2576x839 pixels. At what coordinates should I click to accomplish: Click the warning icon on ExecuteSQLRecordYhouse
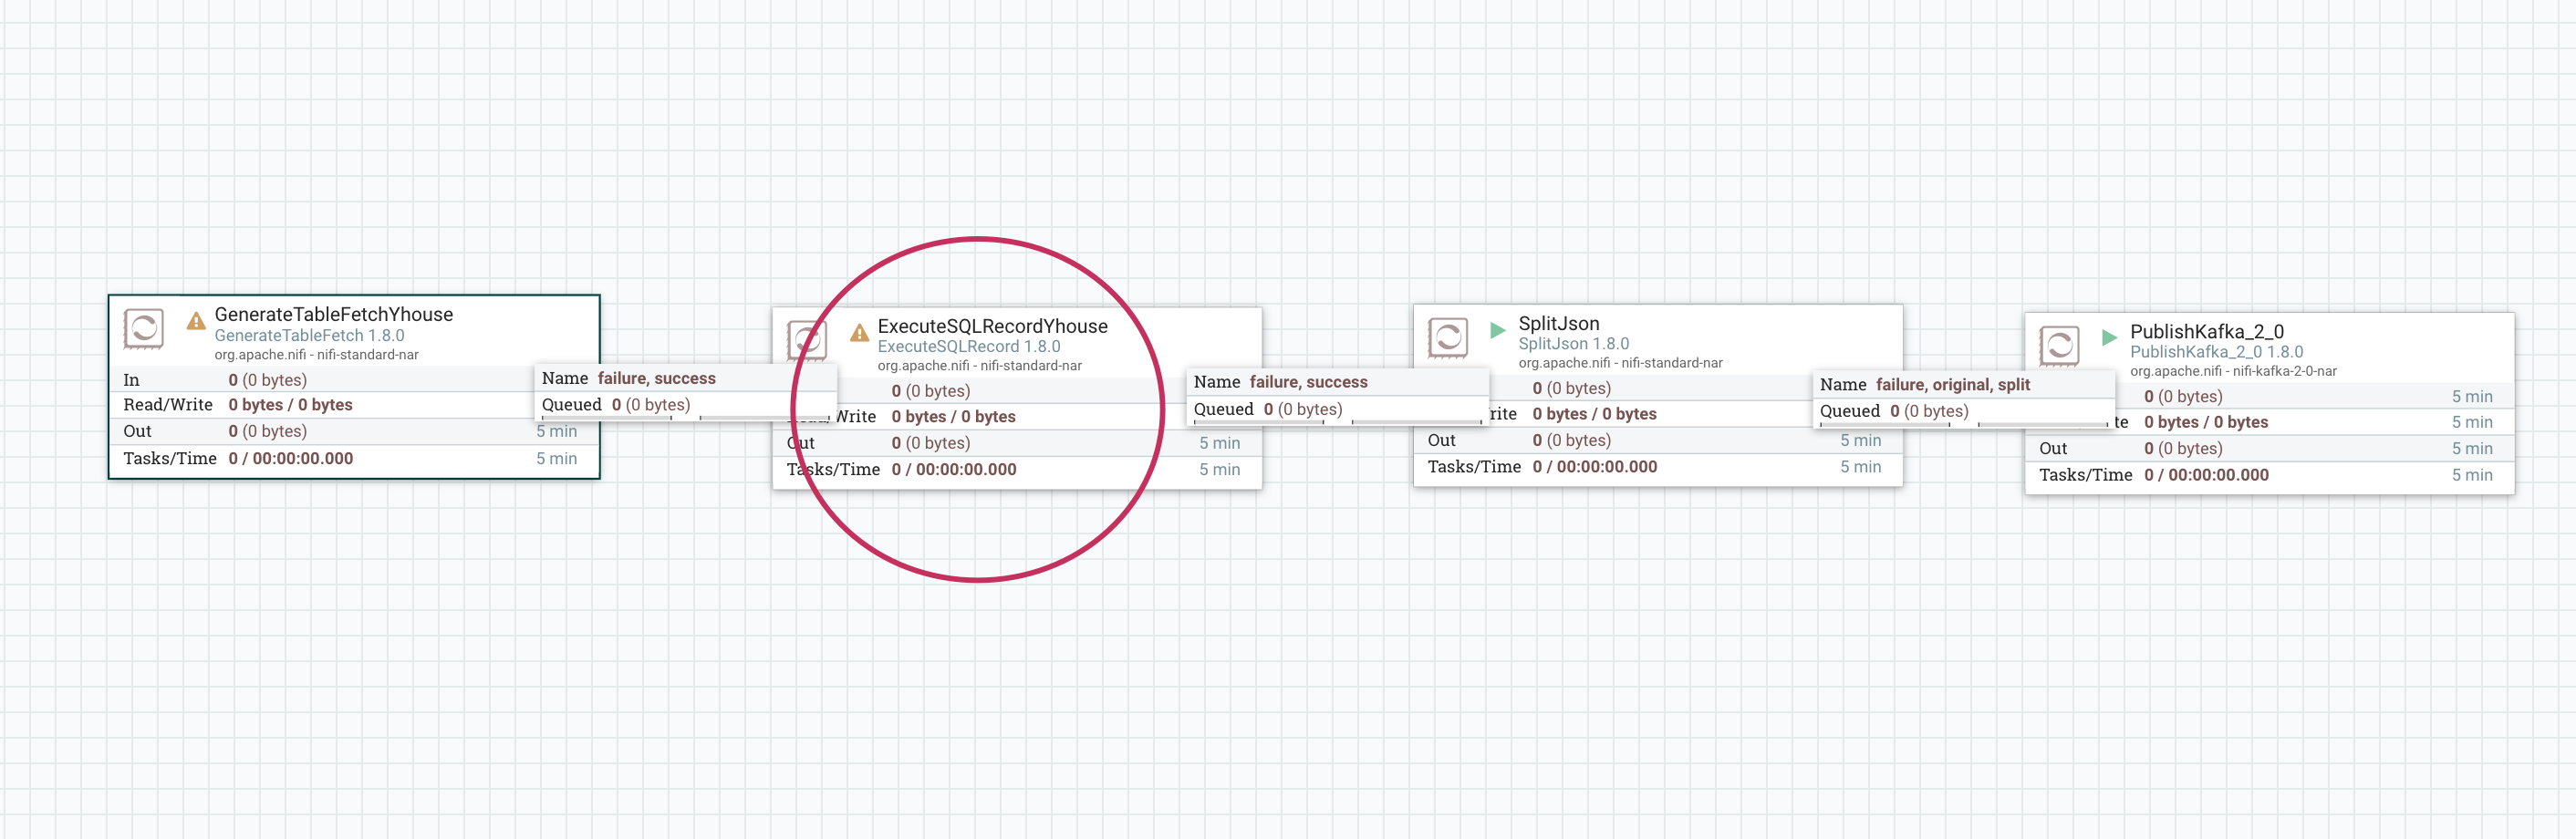859,333
